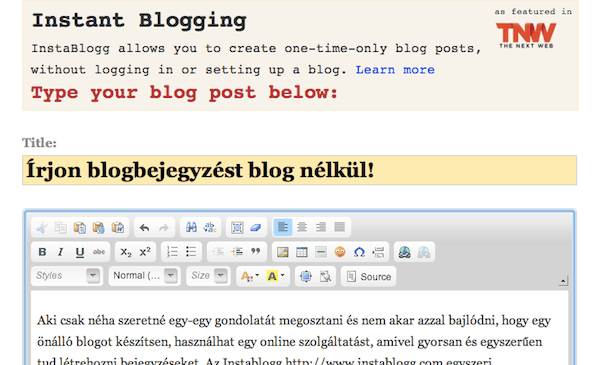Click the Instant Blogging heading
The height and width of the screenshot is (365, 600).
pyautogui.click(x=139, y=20)
